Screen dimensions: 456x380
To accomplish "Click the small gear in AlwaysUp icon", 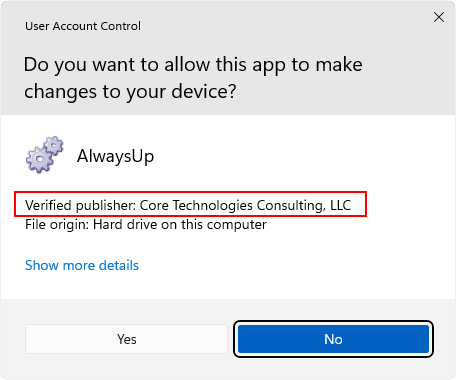I will [x=54, y=146].
